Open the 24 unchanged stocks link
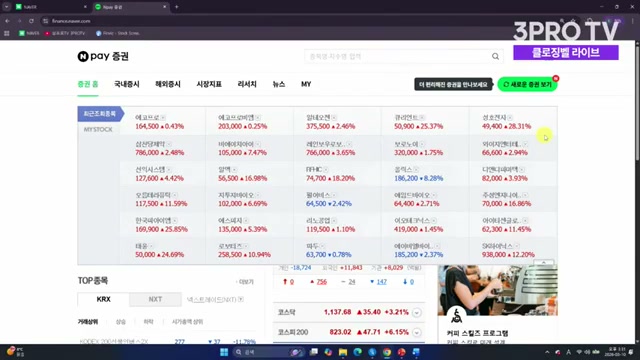Viewport: 640px width, 360px height. (352, 282)
